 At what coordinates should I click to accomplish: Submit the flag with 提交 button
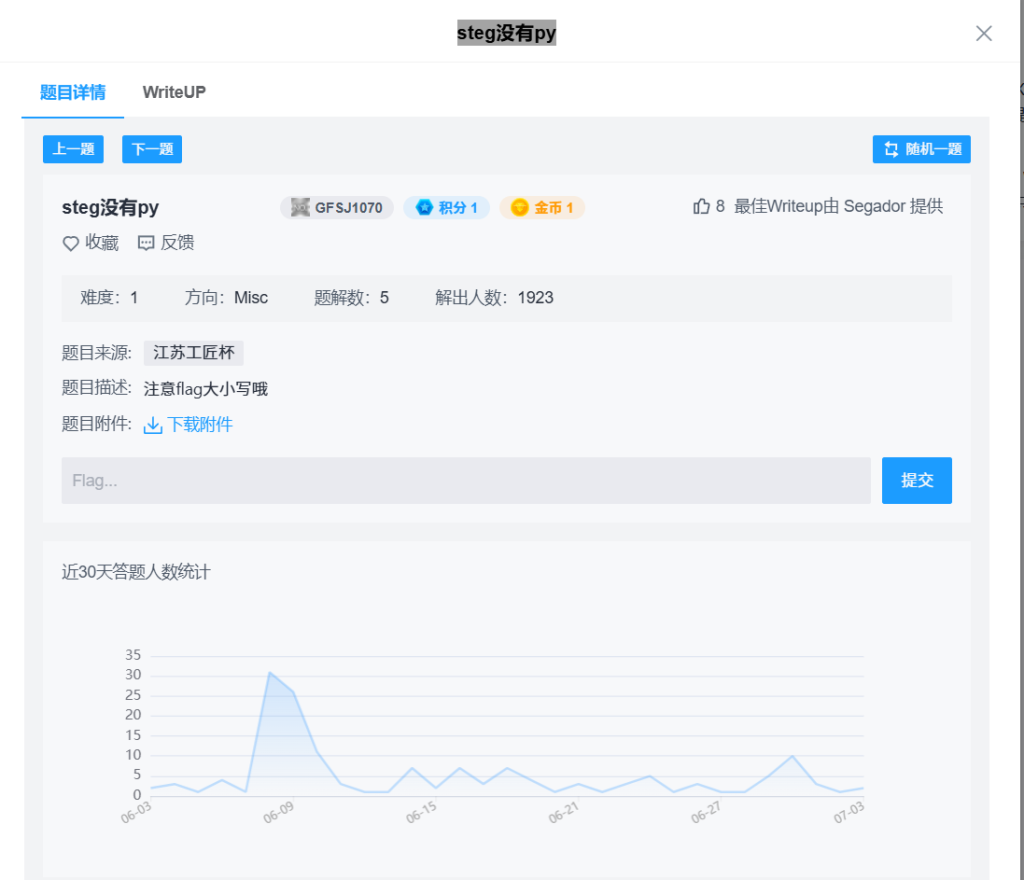click(916, 480)
